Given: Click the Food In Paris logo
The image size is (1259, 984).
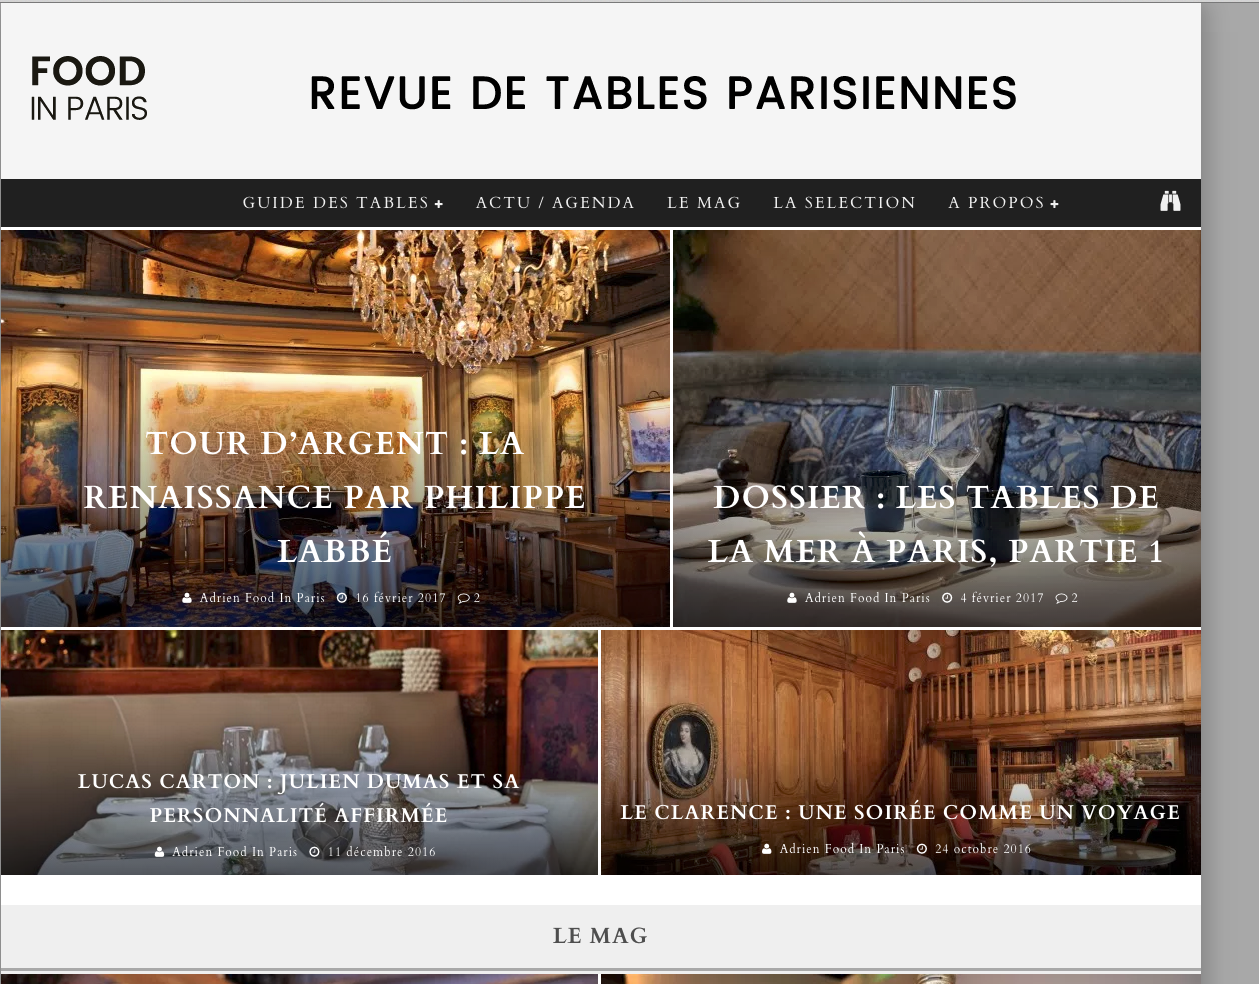Looking at the screenshot, I should [x=89, y=88].
